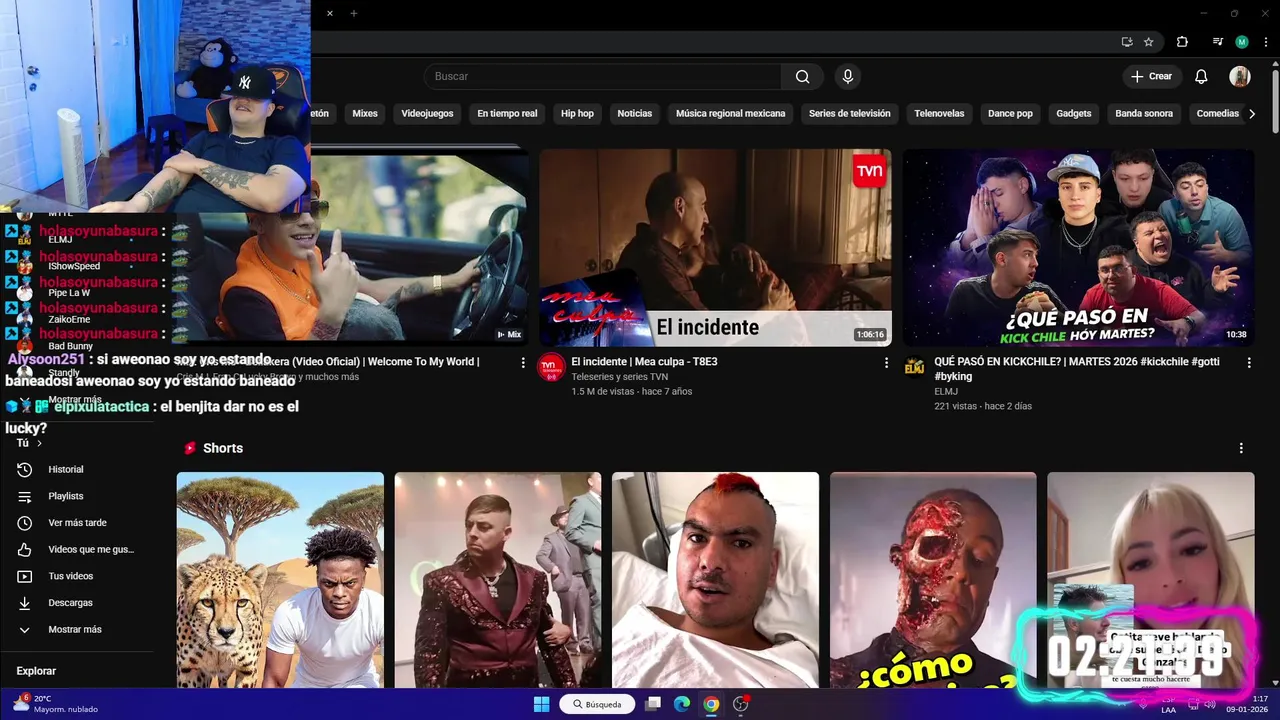Switch to Chrome on taskbar

click(x=711, y=704)
